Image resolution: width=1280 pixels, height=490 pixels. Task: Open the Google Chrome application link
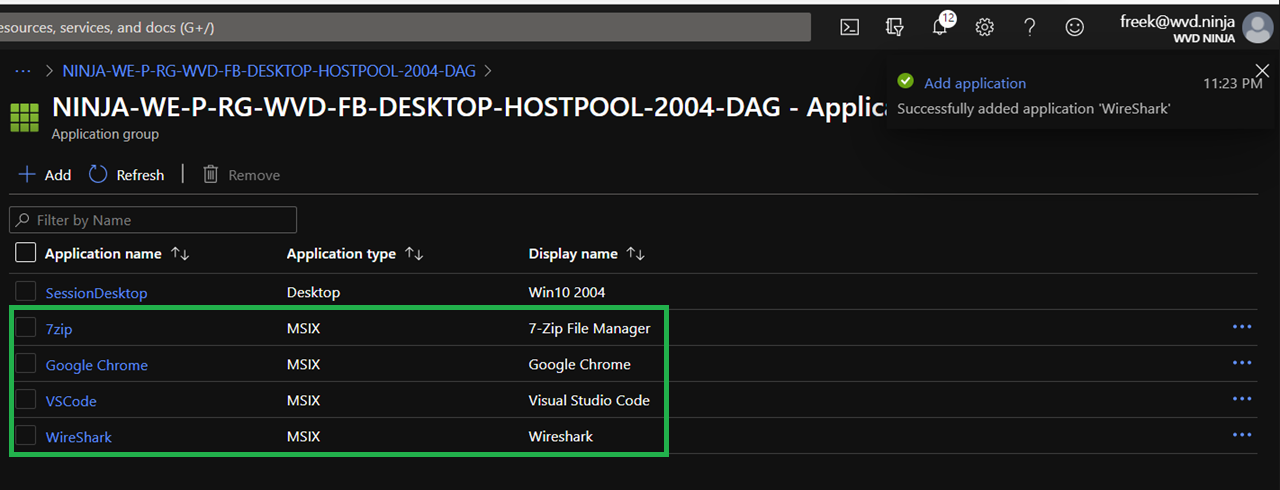coord(96,365)
